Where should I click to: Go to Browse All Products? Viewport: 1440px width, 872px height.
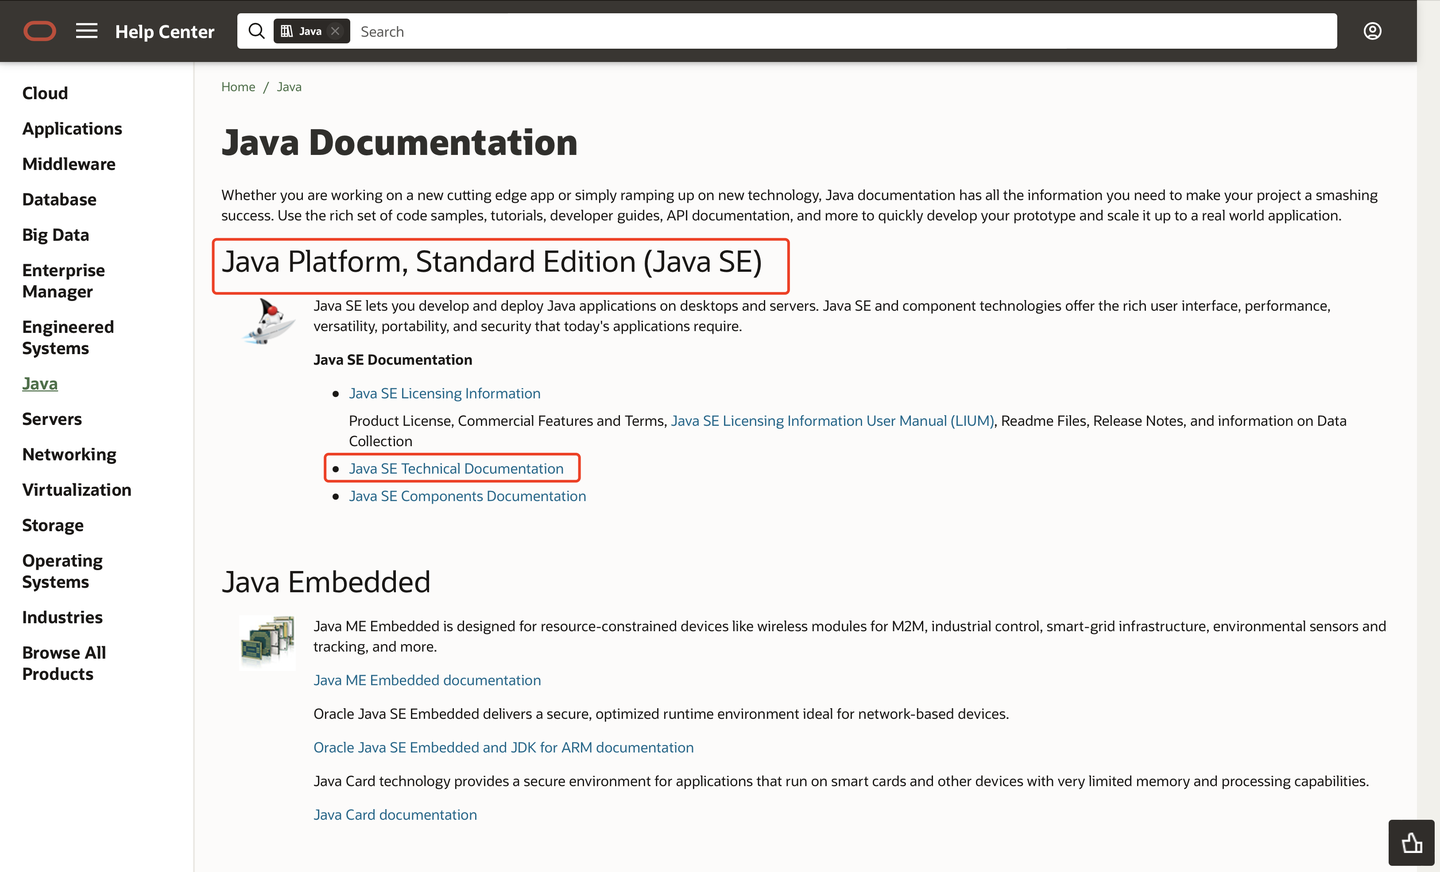(64, 663)
